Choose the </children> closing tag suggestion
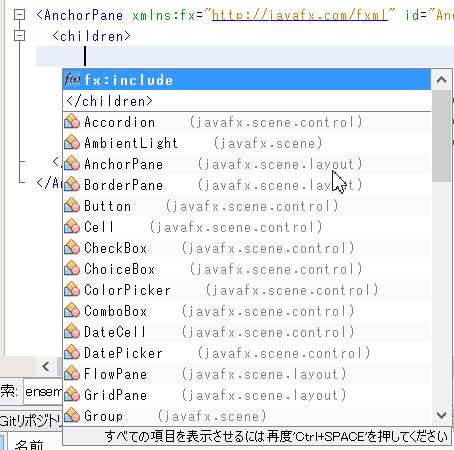This screenshot has width=454, height=450. click(247, 101)
